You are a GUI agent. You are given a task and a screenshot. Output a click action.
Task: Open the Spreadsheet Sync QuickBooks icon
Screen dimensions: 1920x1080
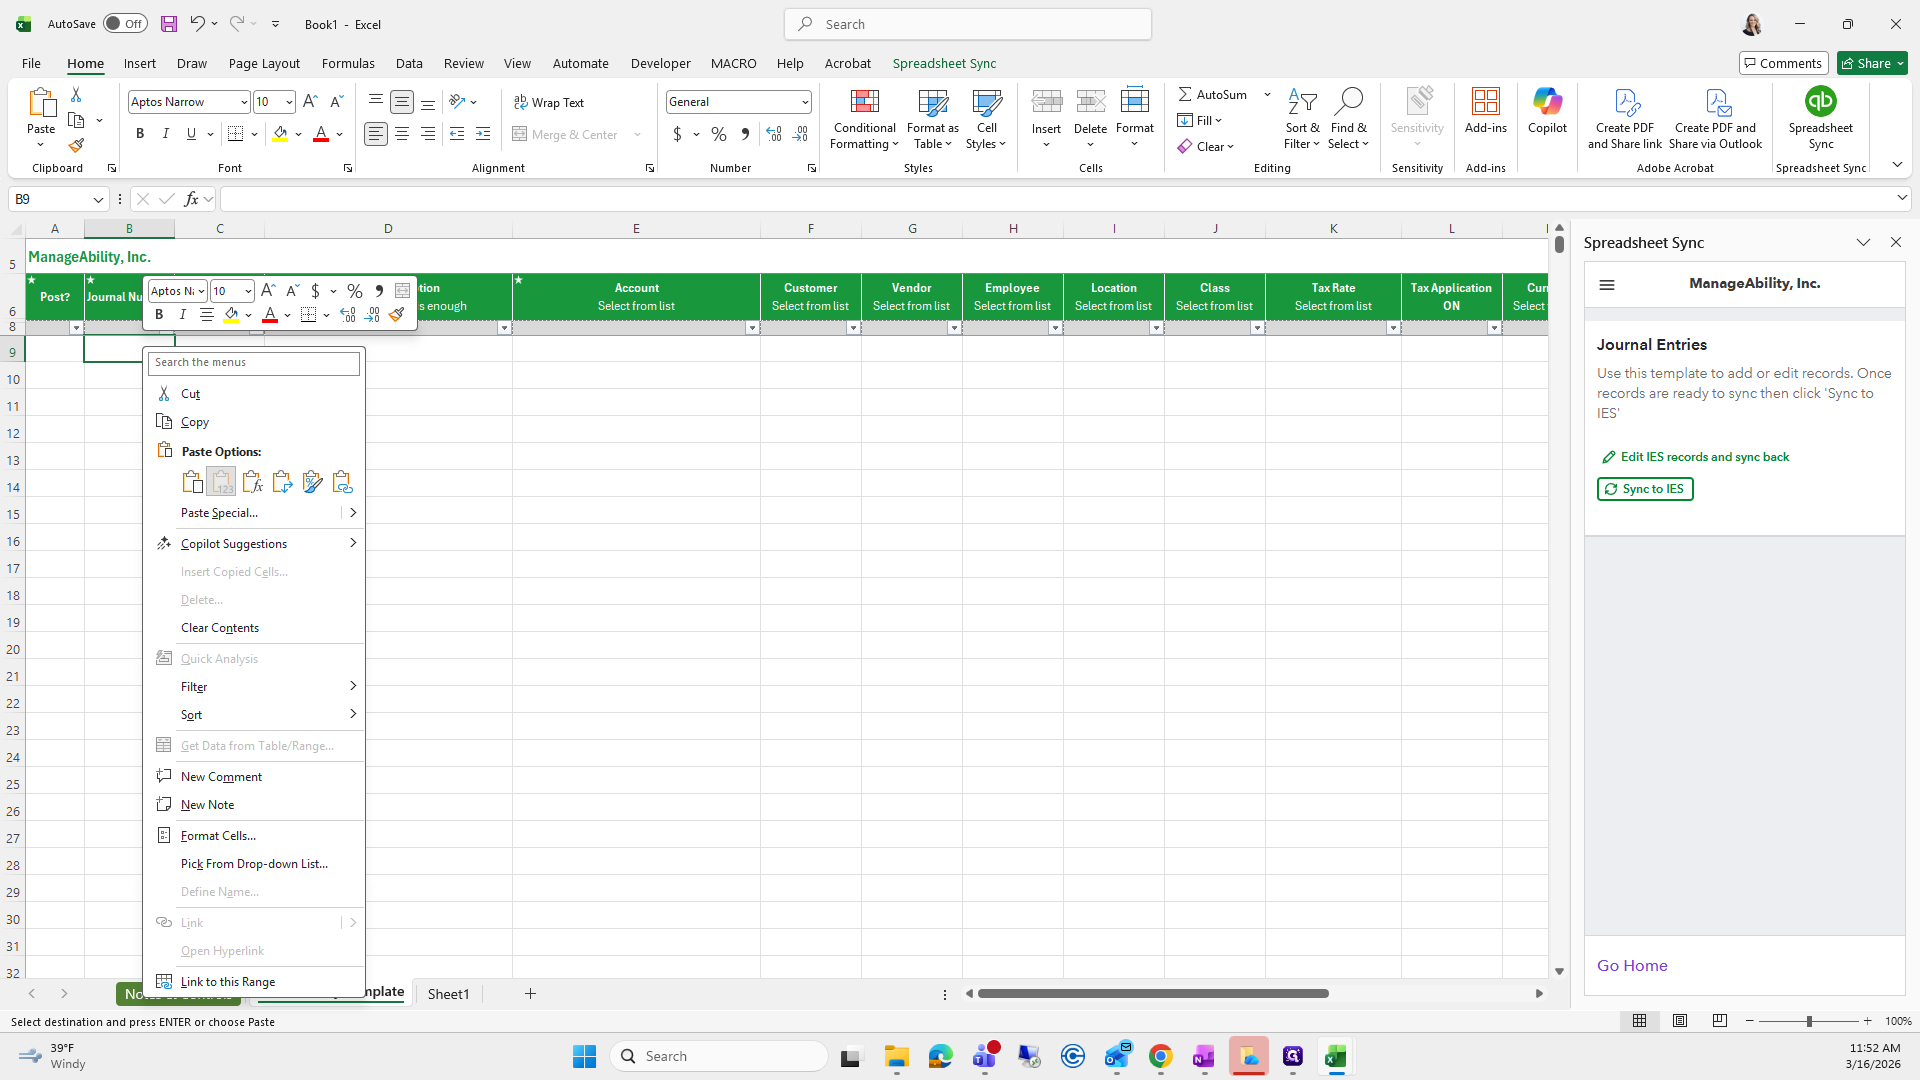[x=1820, y=102]
